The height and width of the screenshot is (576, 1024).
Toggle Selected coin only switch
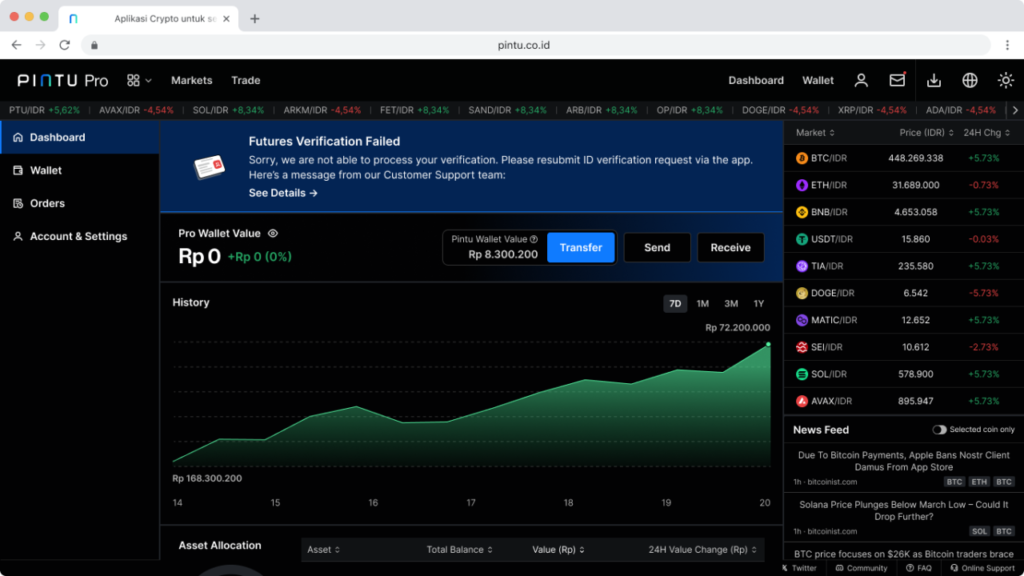click(x=939, y=430)
